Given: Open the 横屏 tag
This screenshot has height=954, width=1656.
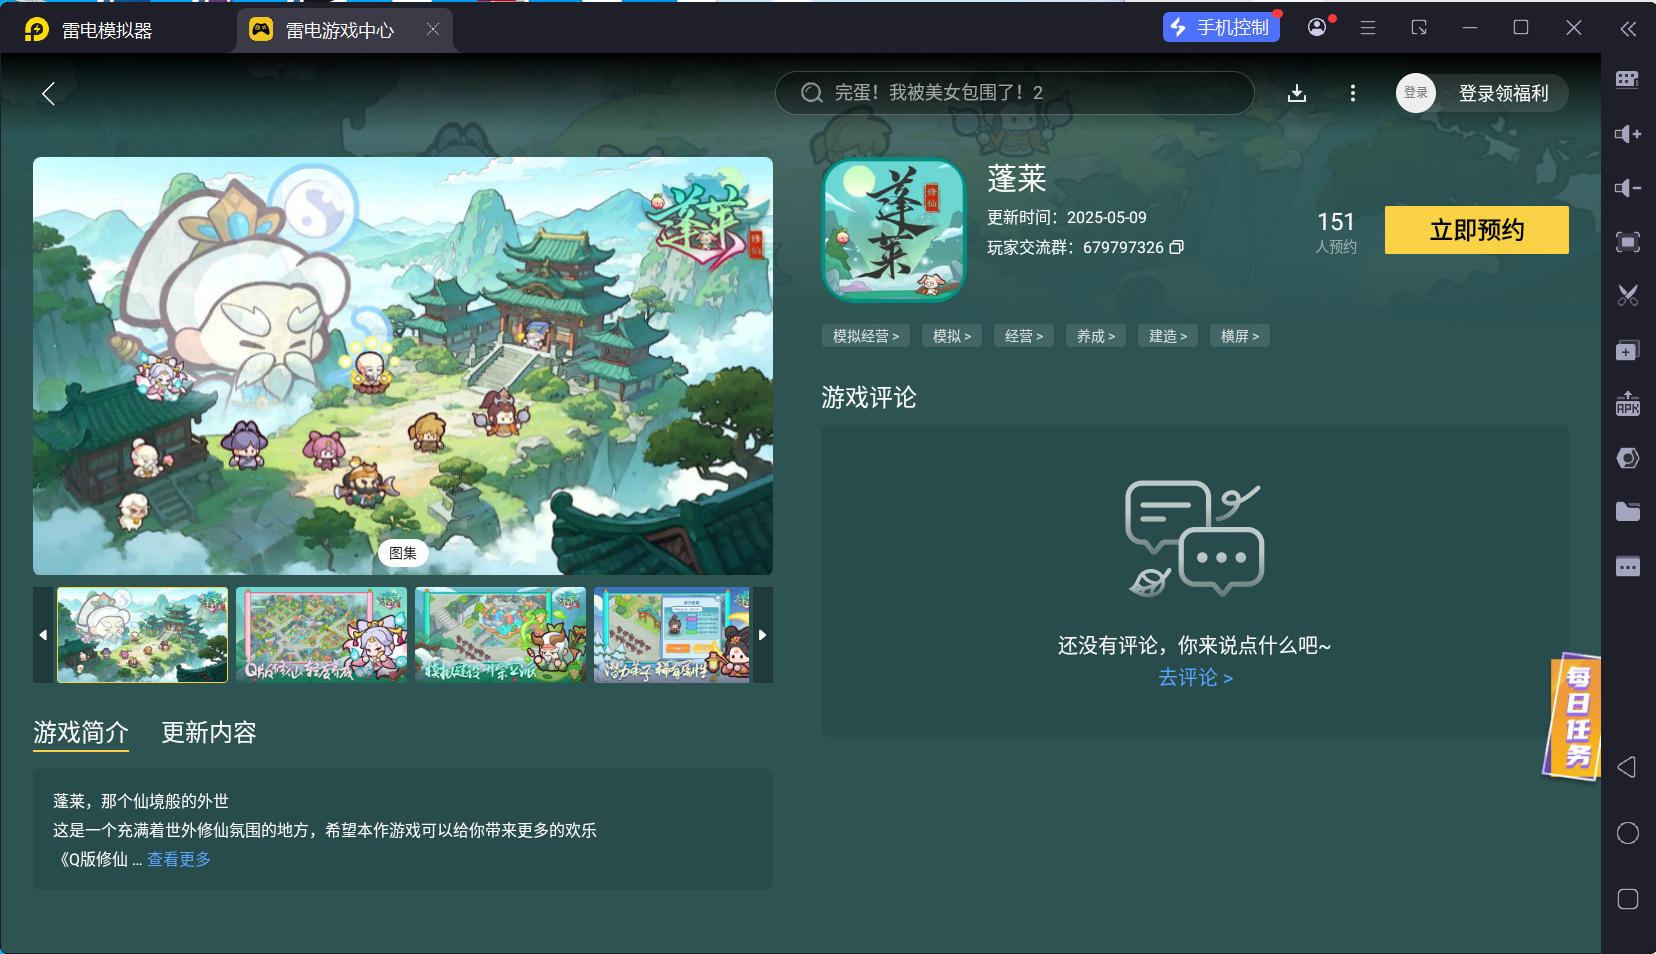Looking at the screenshot, I should click(x=1240, y=336).
